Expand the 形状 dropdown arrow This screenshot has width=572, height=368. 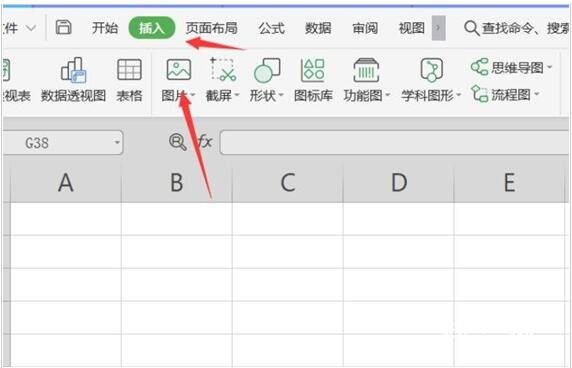pyautogui.click(x=281, y=96)
